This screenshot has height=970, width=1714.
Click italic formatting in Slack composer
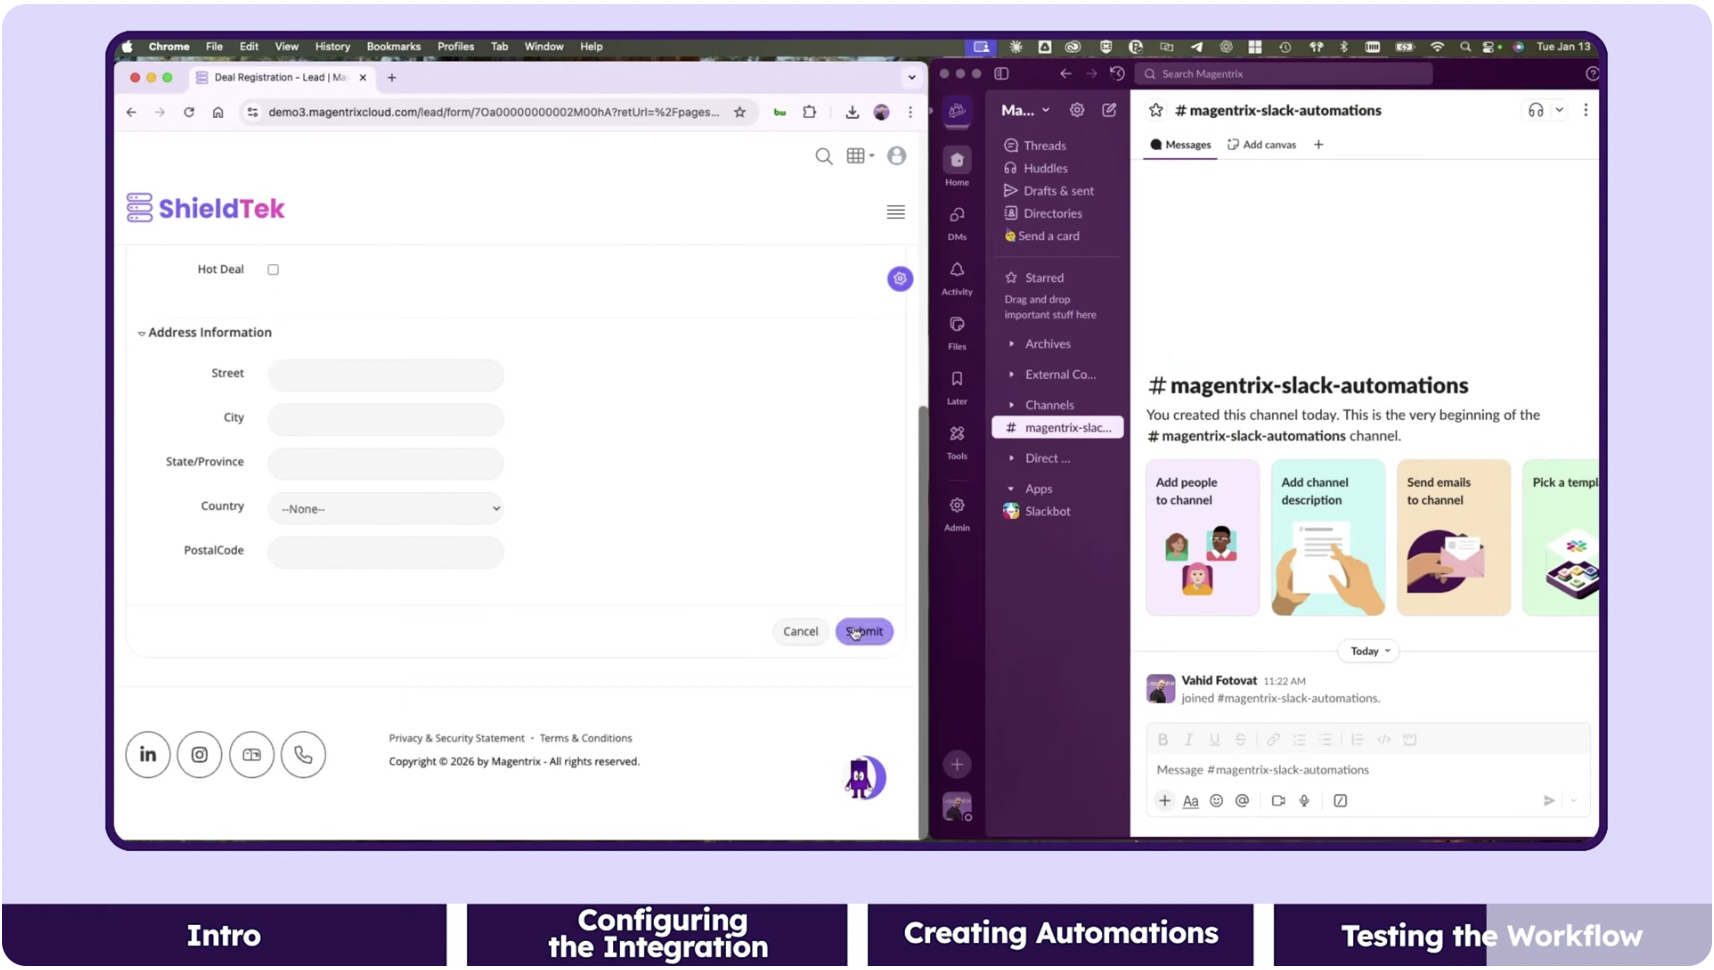pos(1188,740)
